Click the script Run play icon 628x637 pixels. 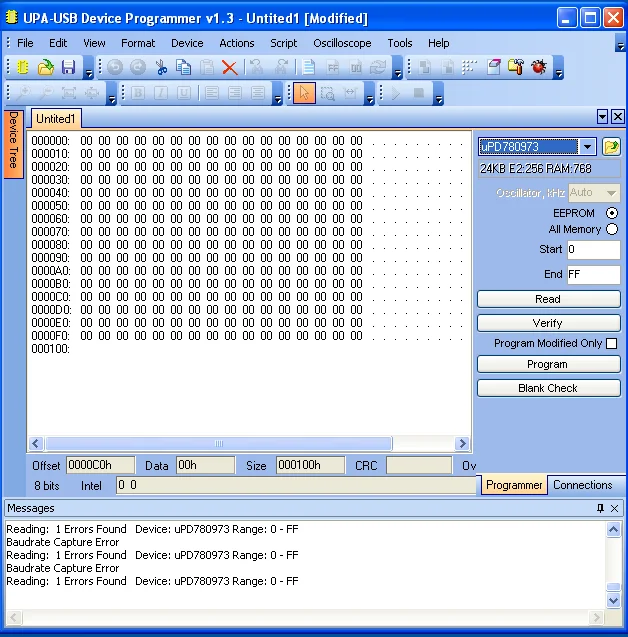click(x=395, y=93)
